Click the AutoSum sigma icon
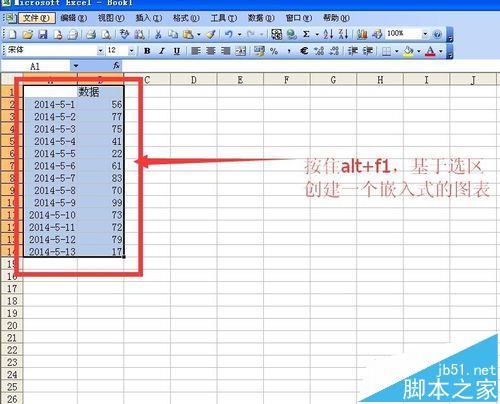 tap(306, 34)
